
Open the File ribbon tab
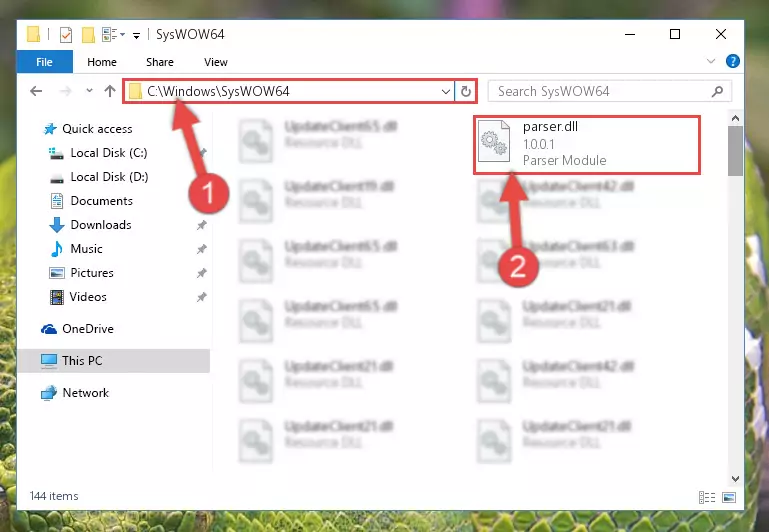pos(45,62)
